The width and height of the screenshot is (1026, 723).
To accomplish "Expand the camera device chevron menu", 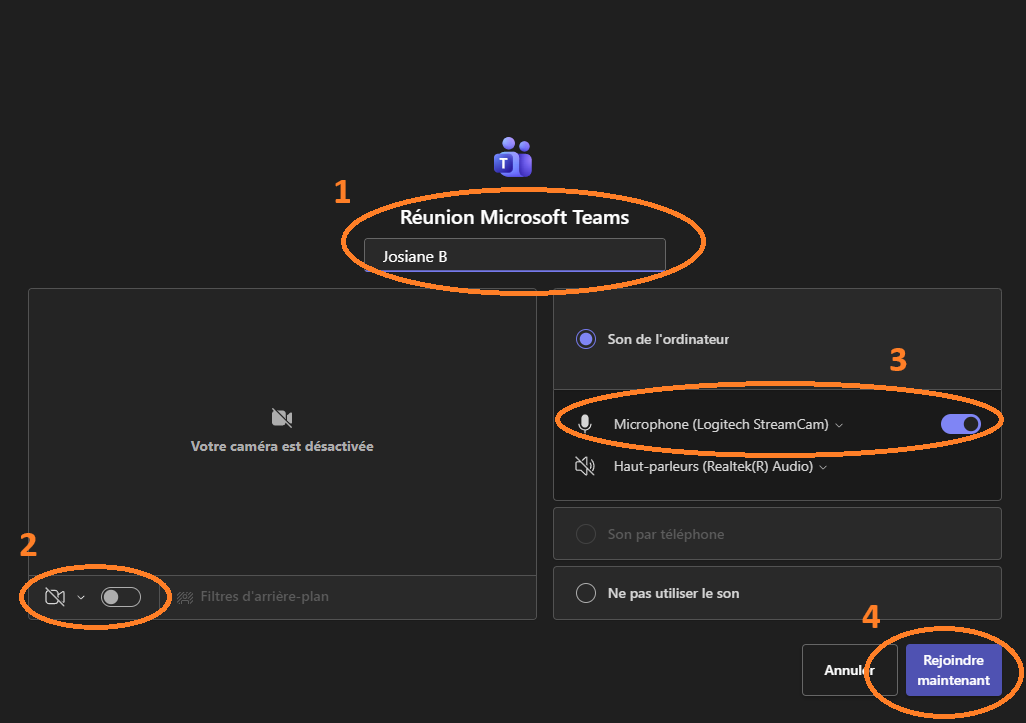I will (x=81, y=597).
